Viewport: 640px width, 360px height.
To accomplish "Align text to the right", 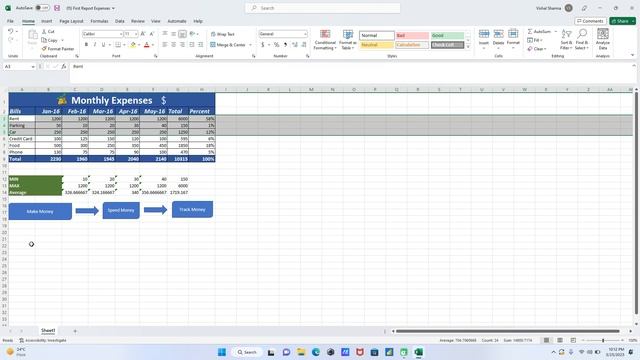I will tap(182, 44).
